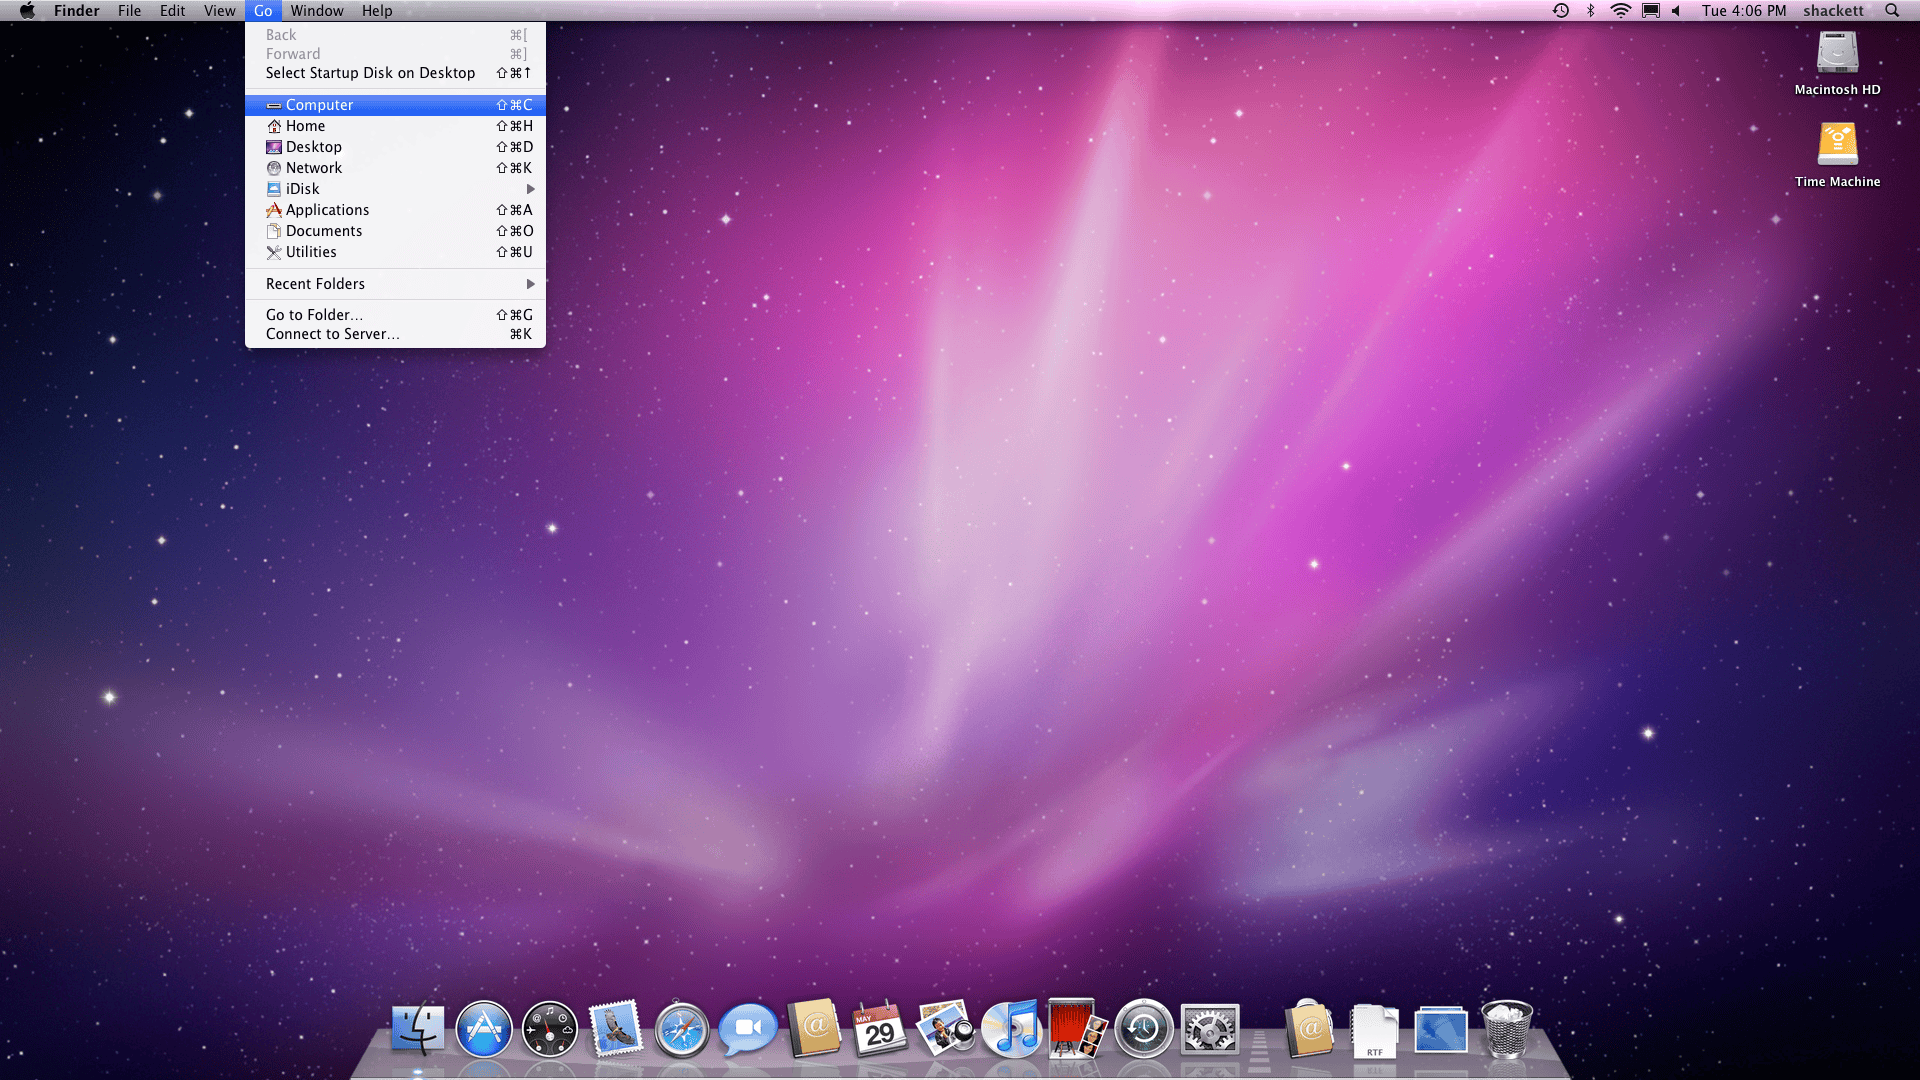Open Dashboard from the Dock
Screen dimensions: 1920x1080
(x=550, y=1029)
